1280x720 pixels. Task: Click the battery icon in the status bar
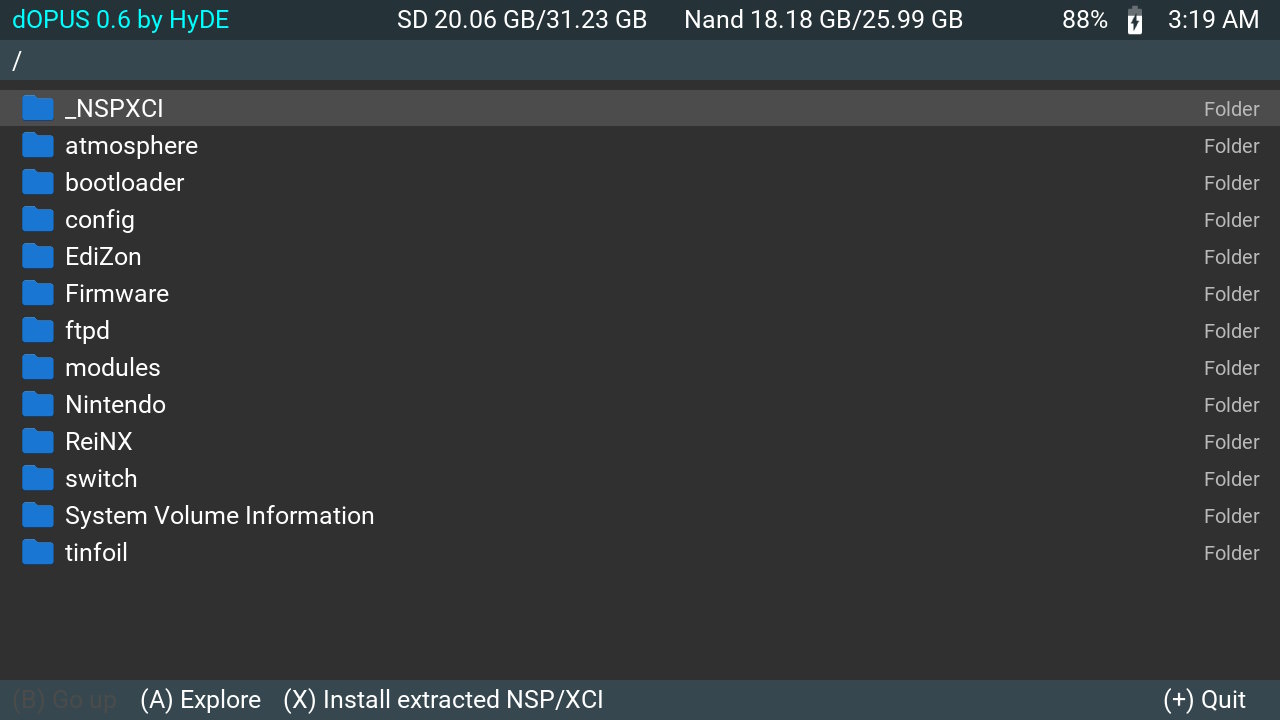[x=1135, y=19]
